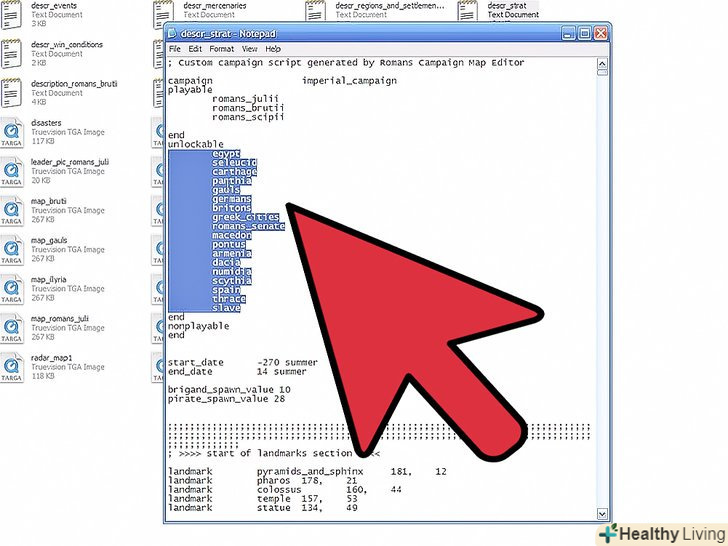
Task: Select the disasters TGA image icon
Action: tap(11, 132)
